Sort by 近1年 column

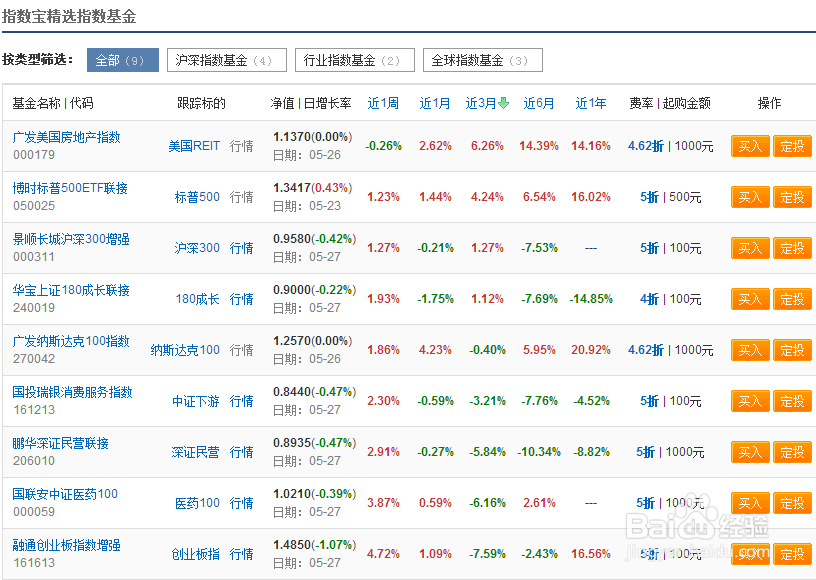point(591,103)
